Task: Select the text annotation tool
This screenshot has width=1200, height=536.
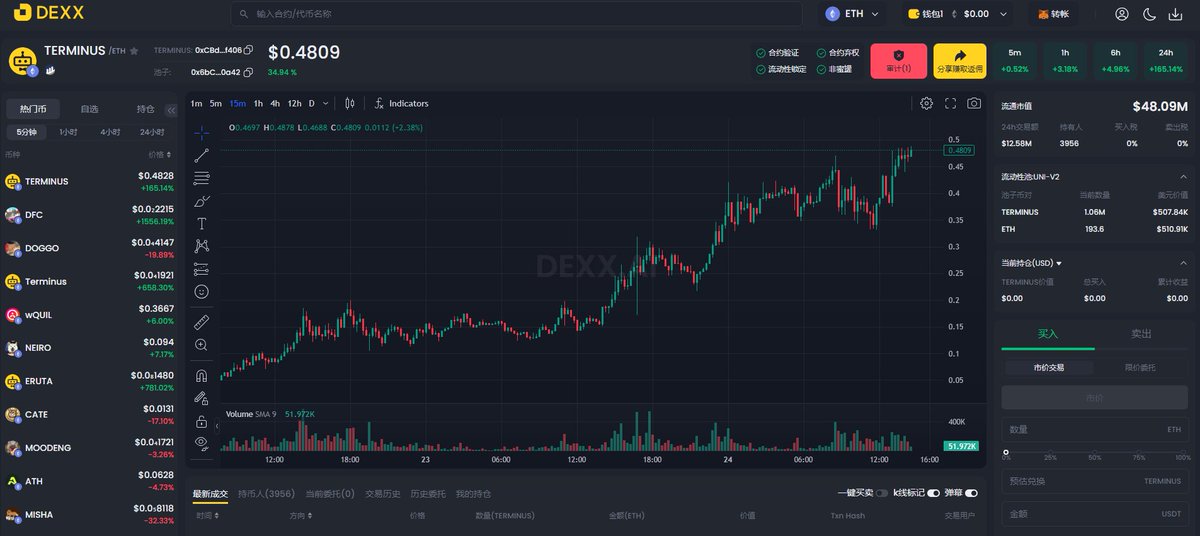Action: point(201,223)
